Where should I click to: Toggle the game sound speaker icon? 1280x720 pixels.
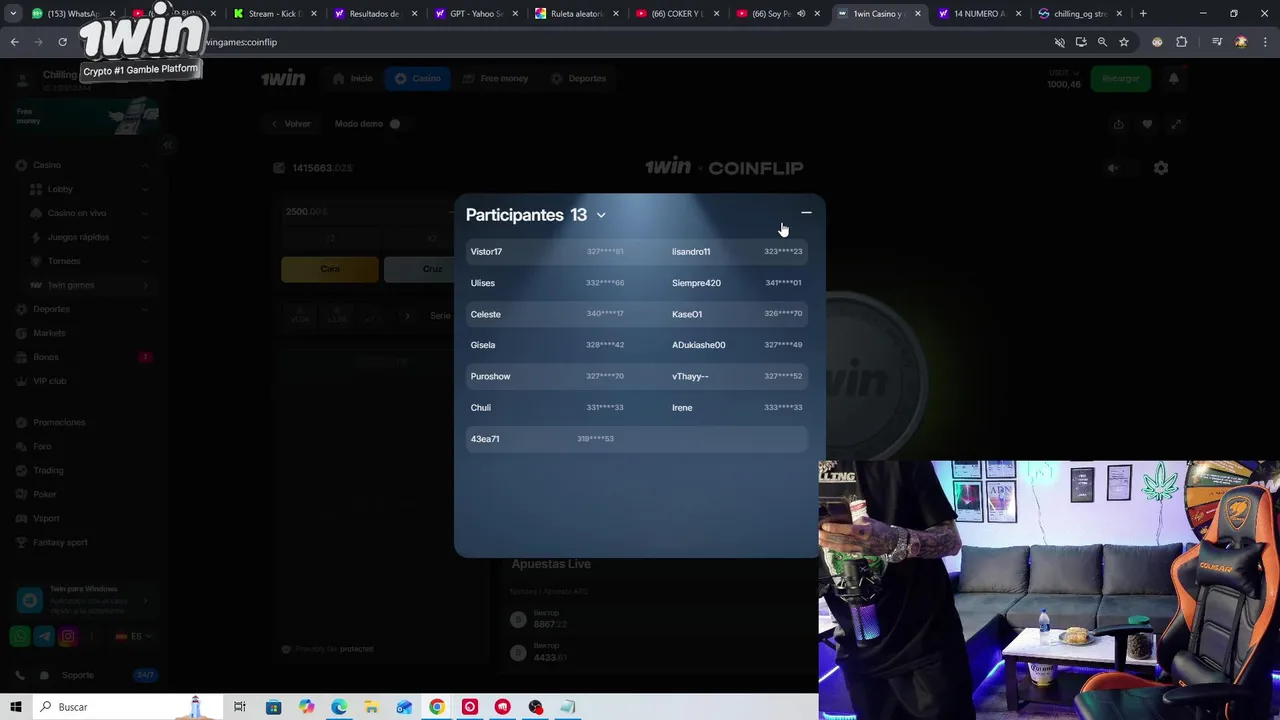[x=1113, y=168]
